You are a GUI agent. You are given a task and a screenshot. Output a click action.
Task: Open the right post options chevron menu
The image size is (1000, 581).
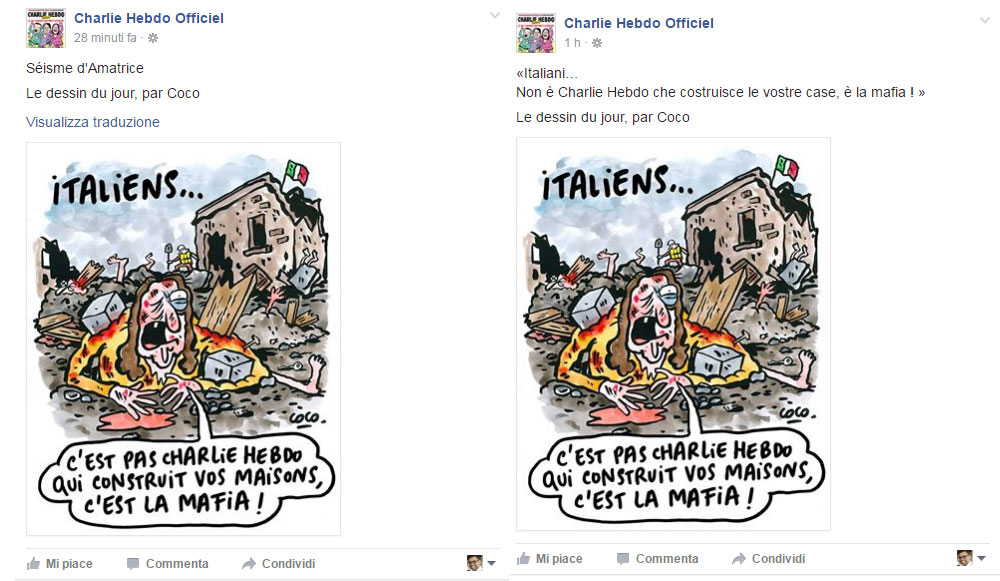pos(985,21)
